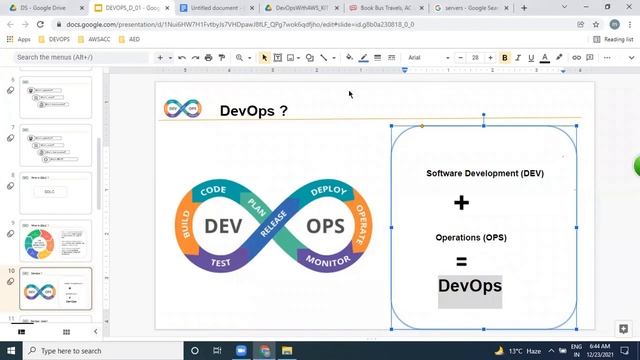Click the Explore button at bottom right
Image resolution: width=640 pixels, height=360 pixels.
[x=623, y=329]
